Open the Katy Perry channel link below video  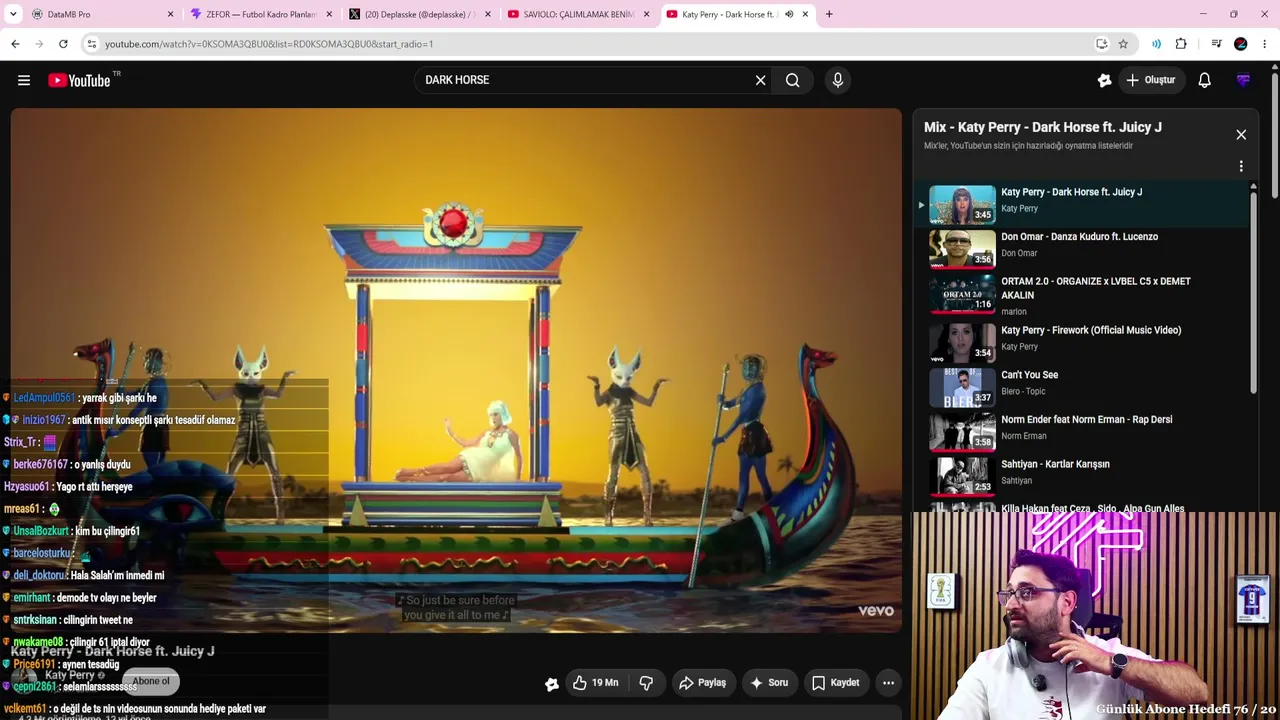point(70,675)
